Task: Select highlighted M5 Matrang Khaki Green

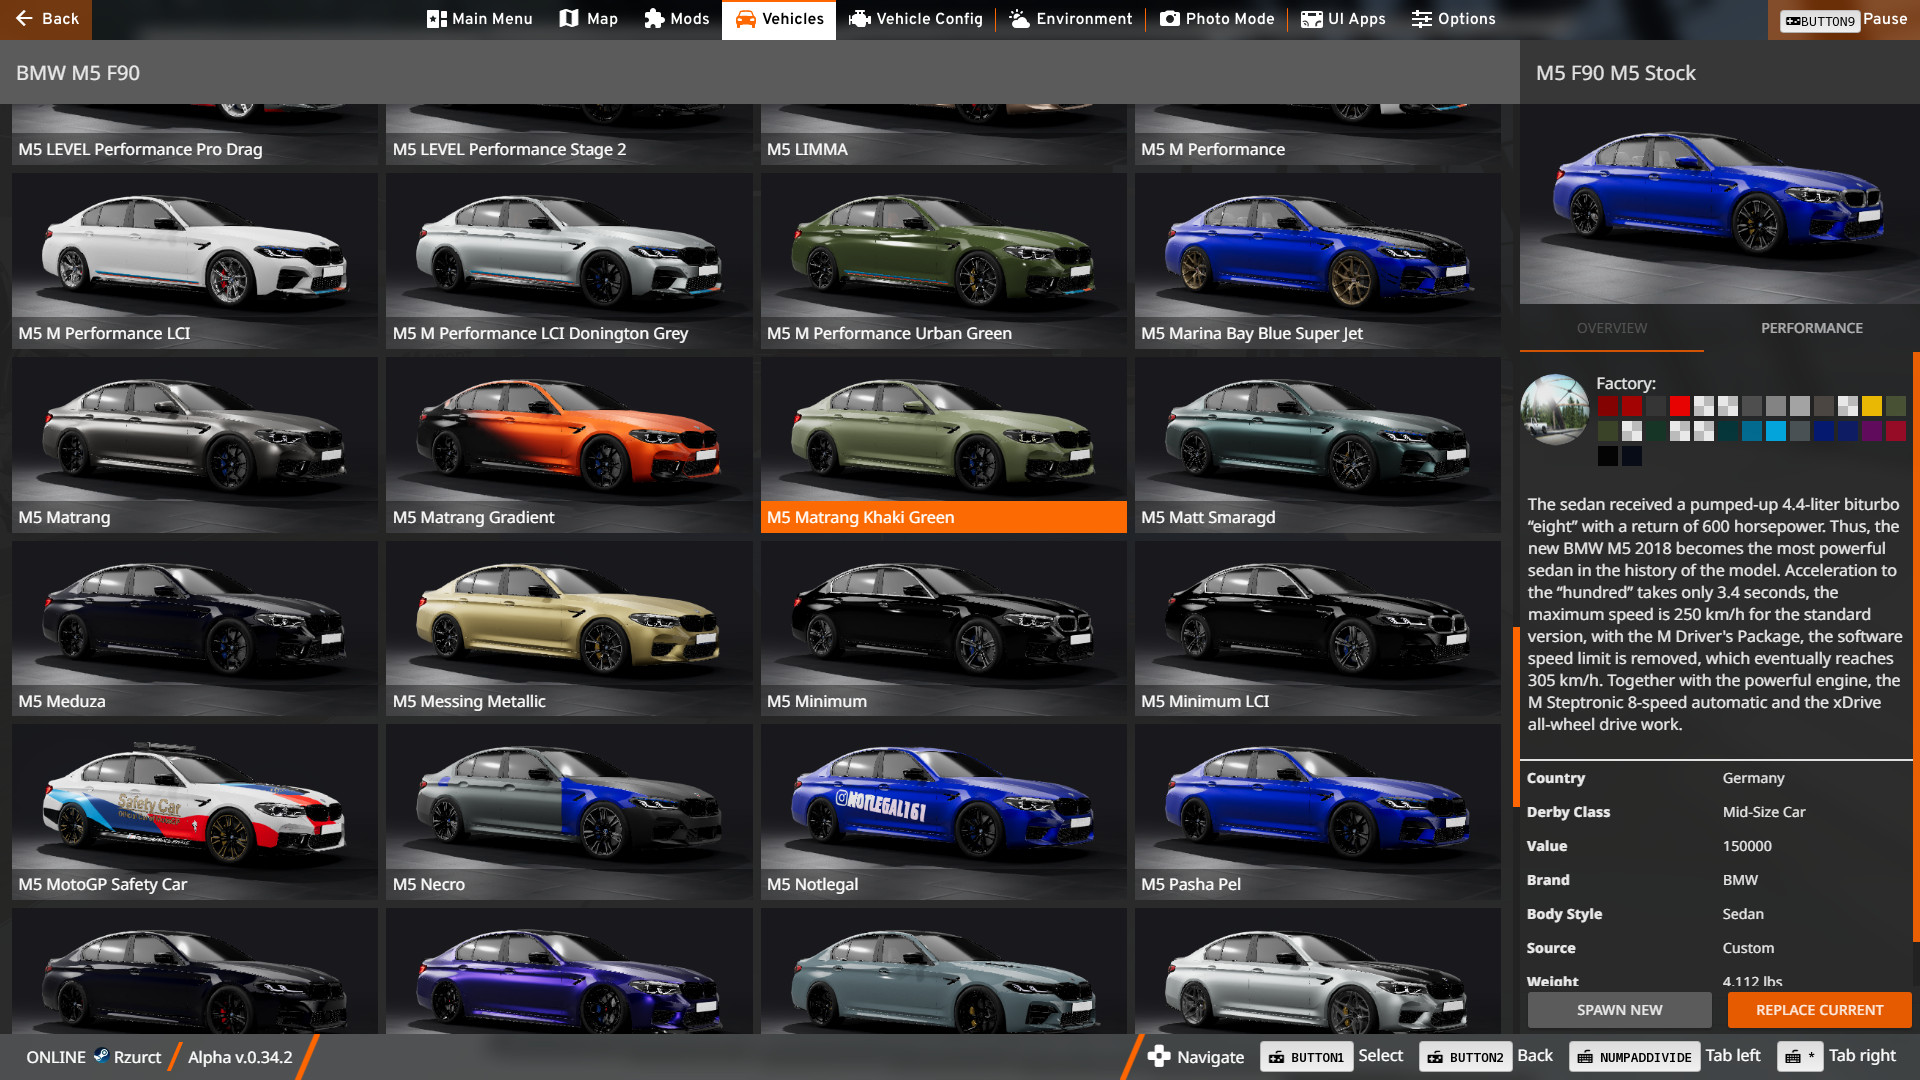Action: (x=943, y=445)
